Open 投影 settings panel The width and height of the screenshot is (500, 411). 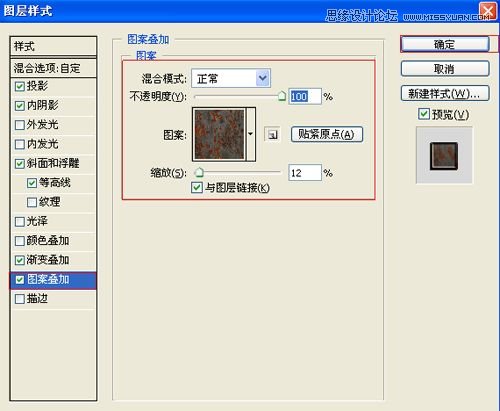(37, 86)
